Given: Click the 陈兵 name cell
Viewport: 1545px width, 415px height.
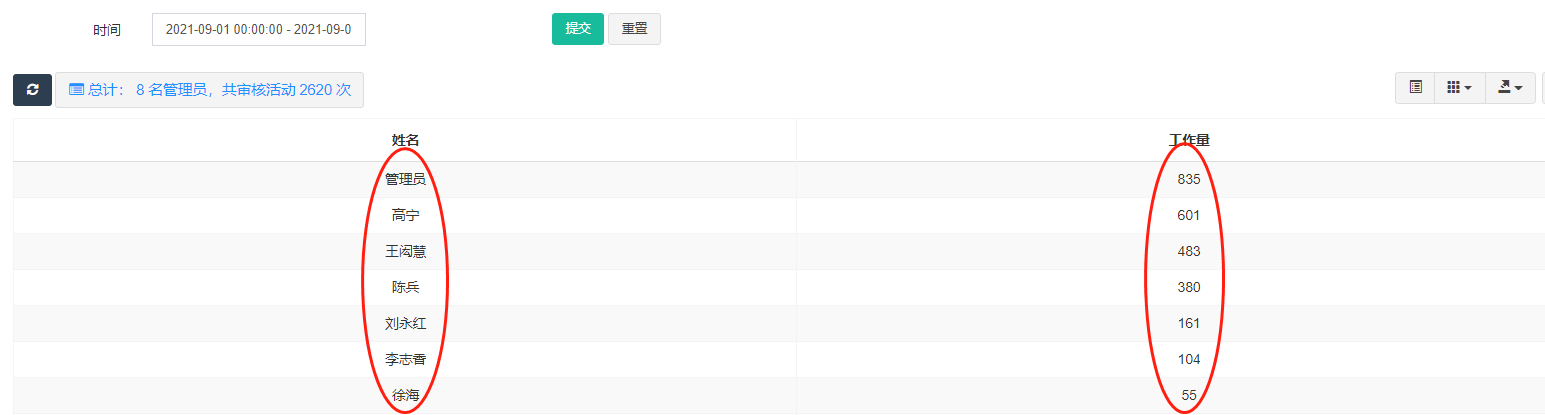Looking at the screenshot, I should pyautogui.click(x=405, y=287).
